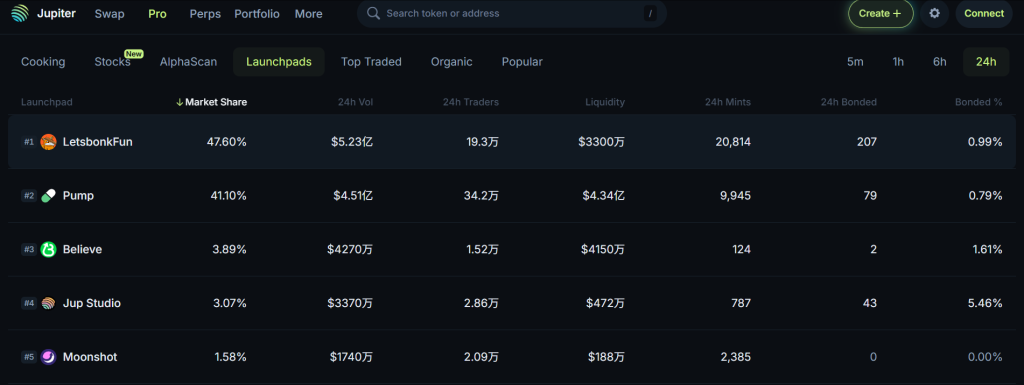The width and height of the screenshot is (1024, 385).
Task: Switch to the Stocks tab
Action: pyautogui.click(x=112, y=62)
